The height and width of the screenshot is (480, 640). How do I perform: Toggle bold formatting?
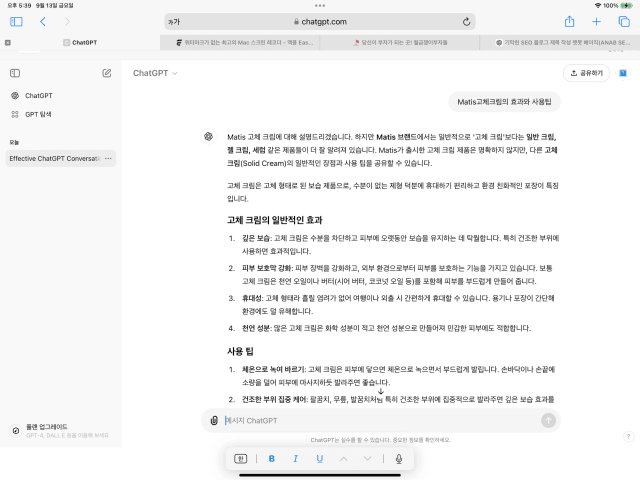271,459
